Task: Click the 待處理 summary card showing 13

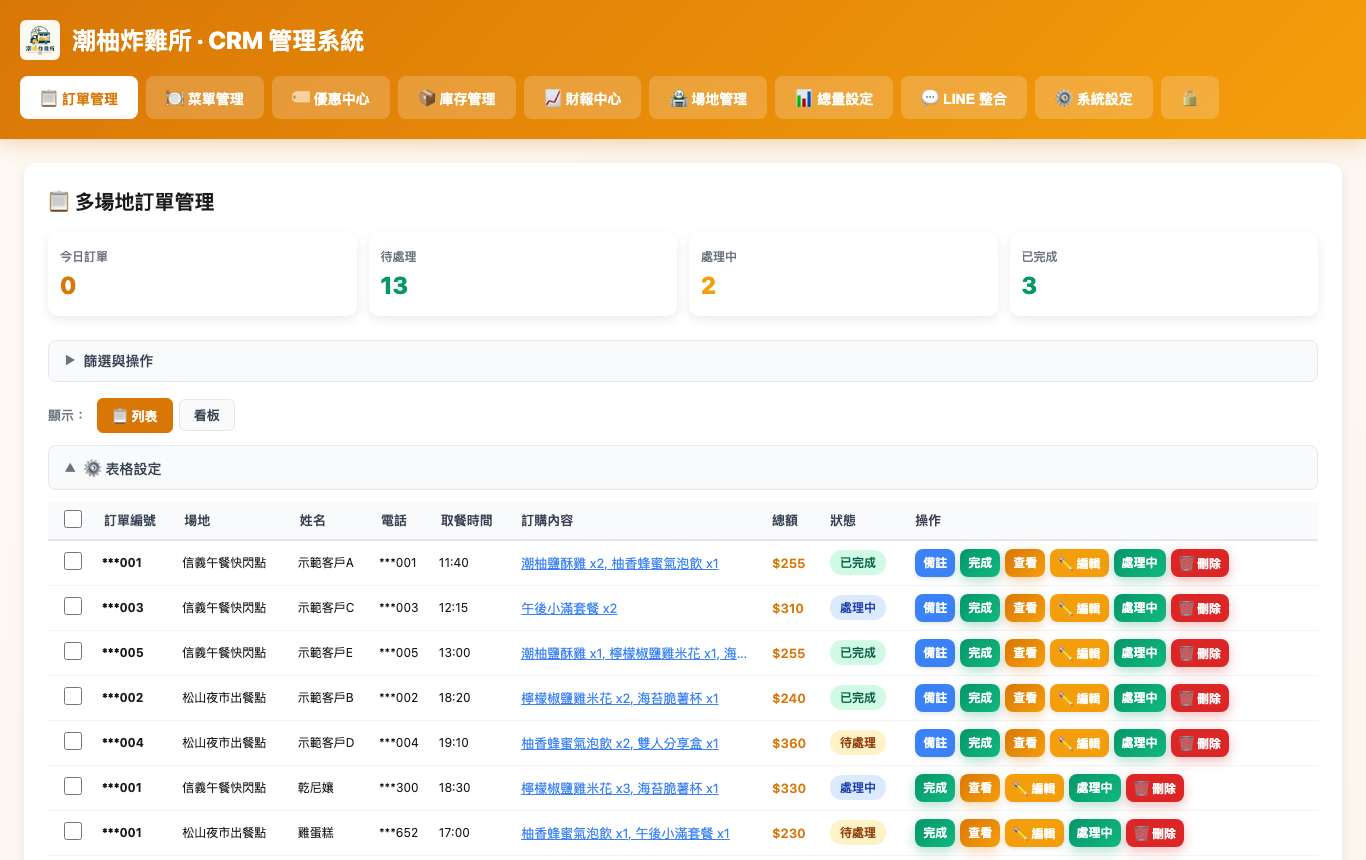Action: coord(523,274)
